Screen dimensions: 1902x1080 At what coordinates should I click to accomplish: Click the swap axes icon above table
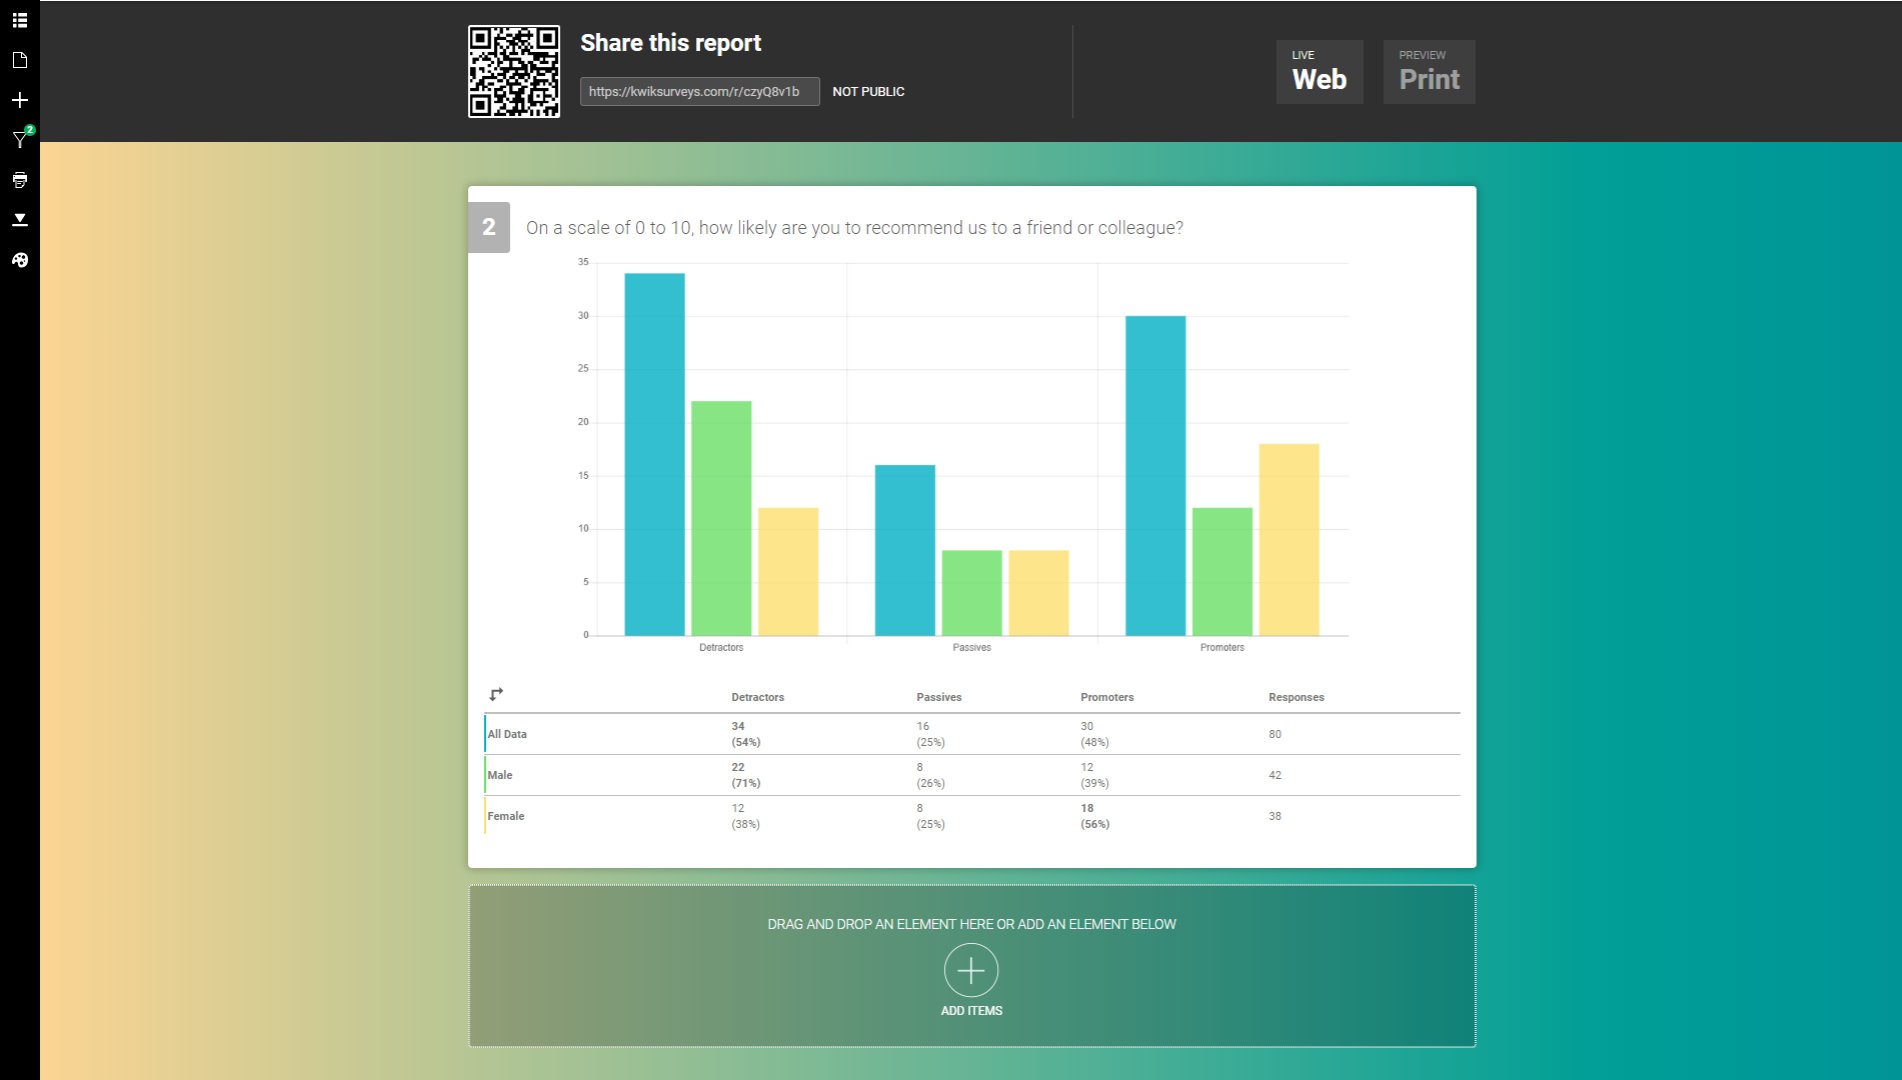point(496,694)
